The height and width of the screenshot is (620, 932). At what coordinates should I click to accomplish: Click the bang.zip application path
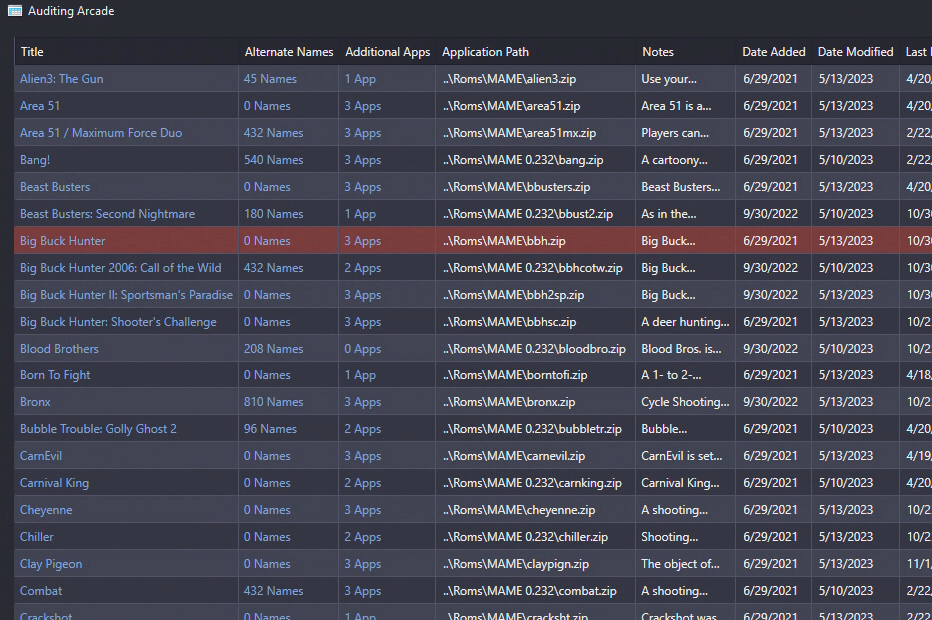pyautogui.click(x=523, y=160)
